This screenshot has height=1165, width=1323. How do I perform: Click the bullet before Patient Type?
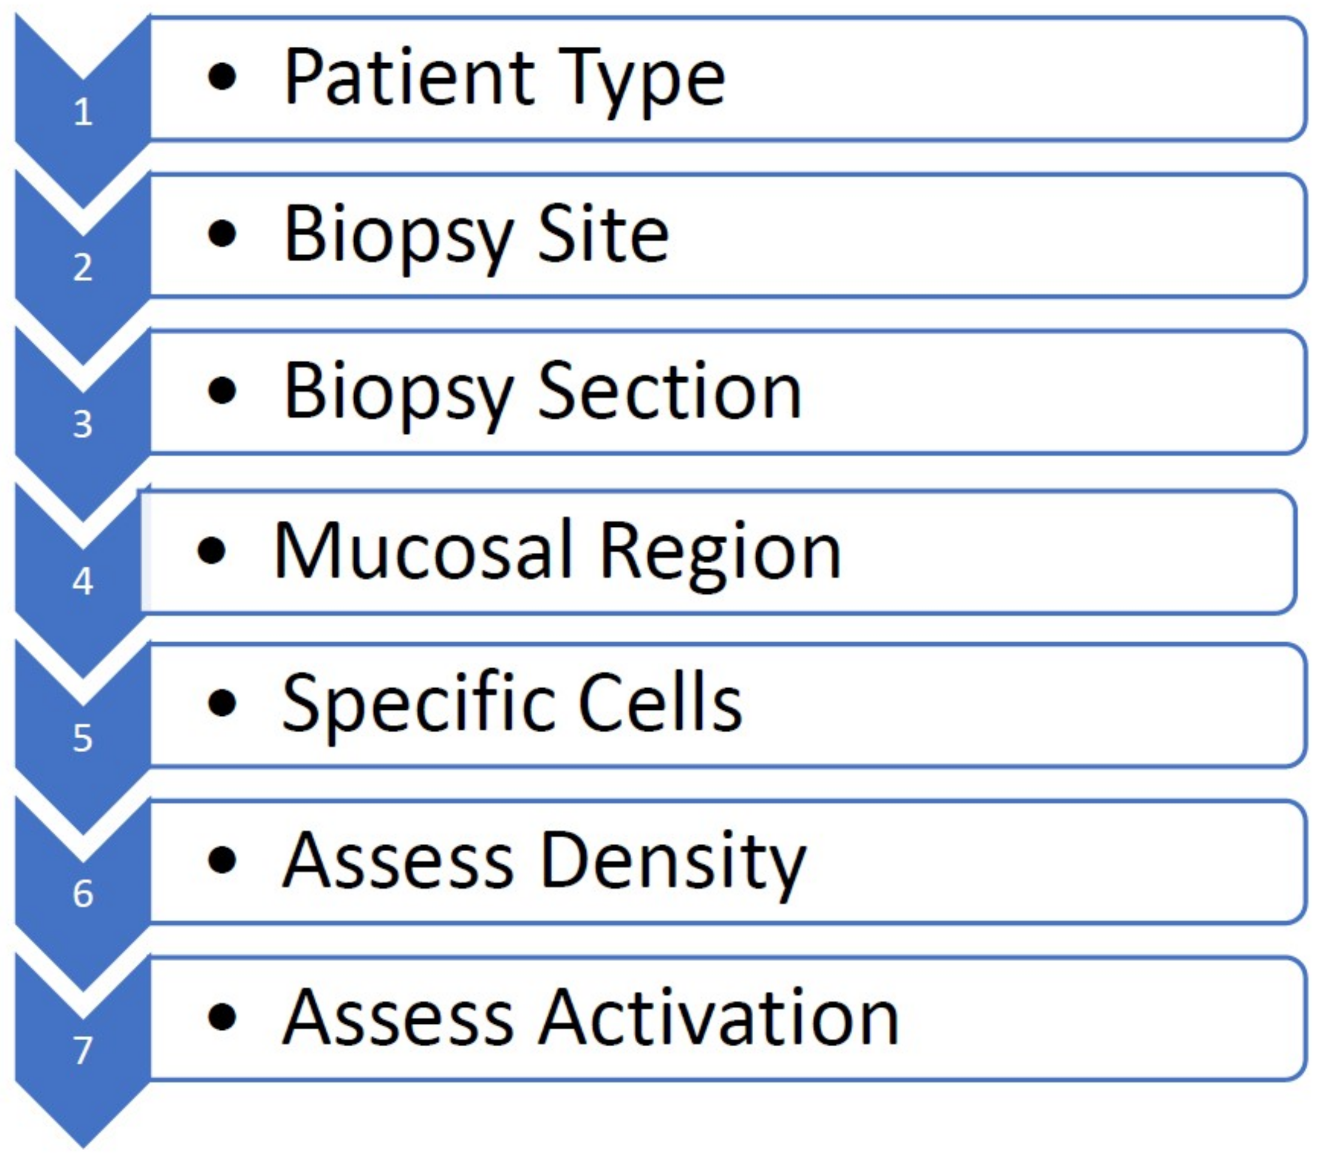coord(222,77)
